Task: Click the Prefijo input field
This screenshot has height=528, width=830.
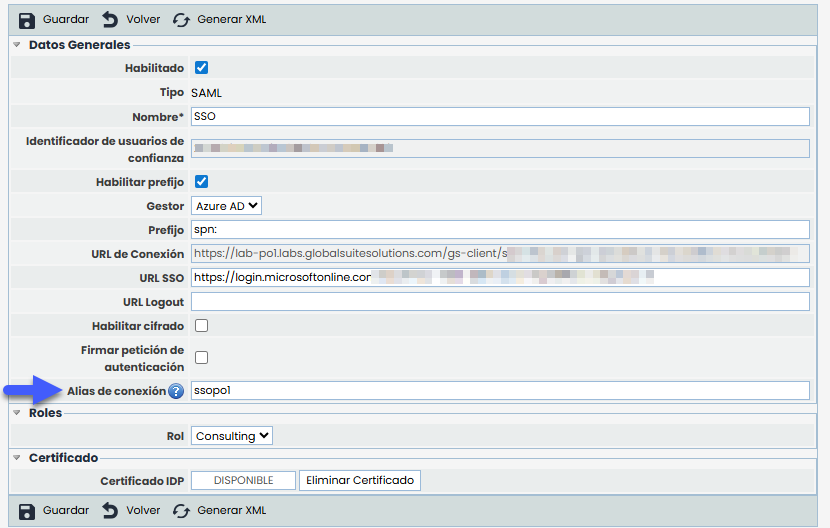Action: 499,230
